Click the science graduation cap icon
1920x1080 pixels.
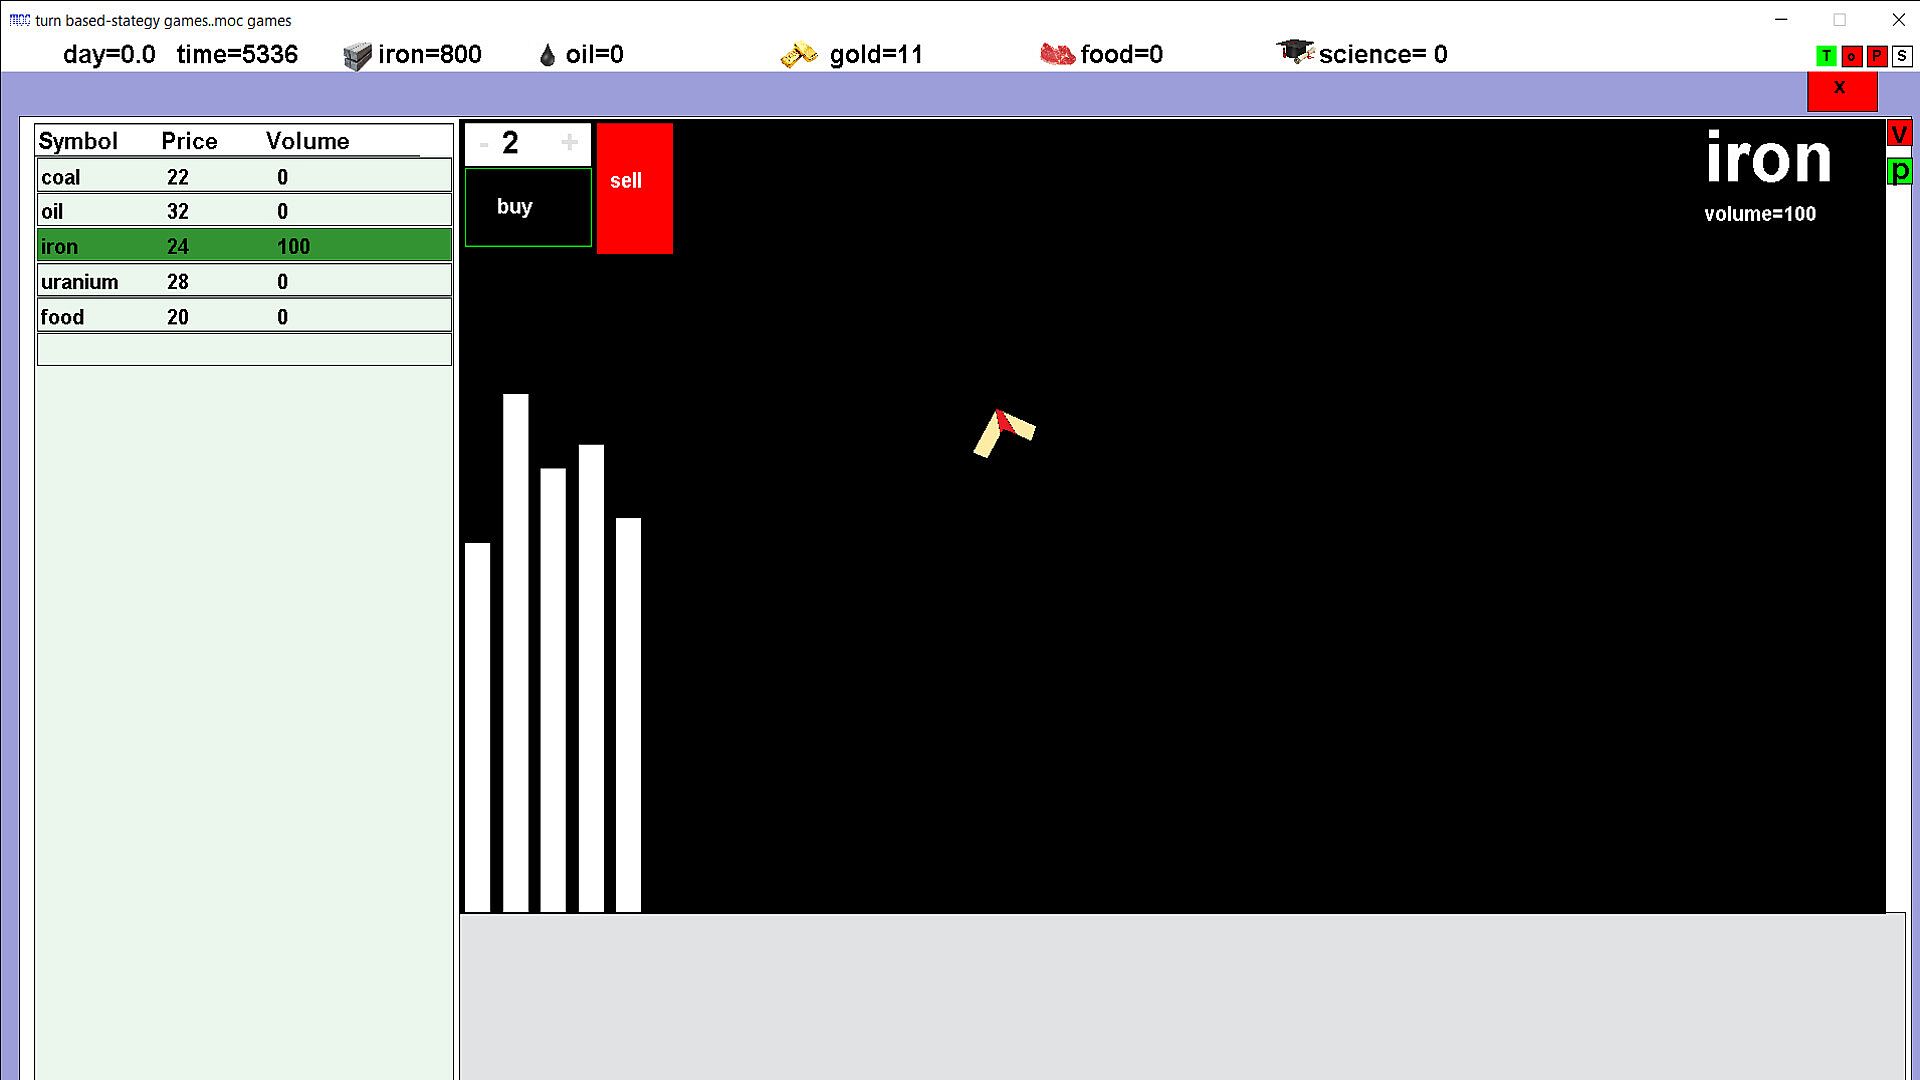(x=1295, y=52)
